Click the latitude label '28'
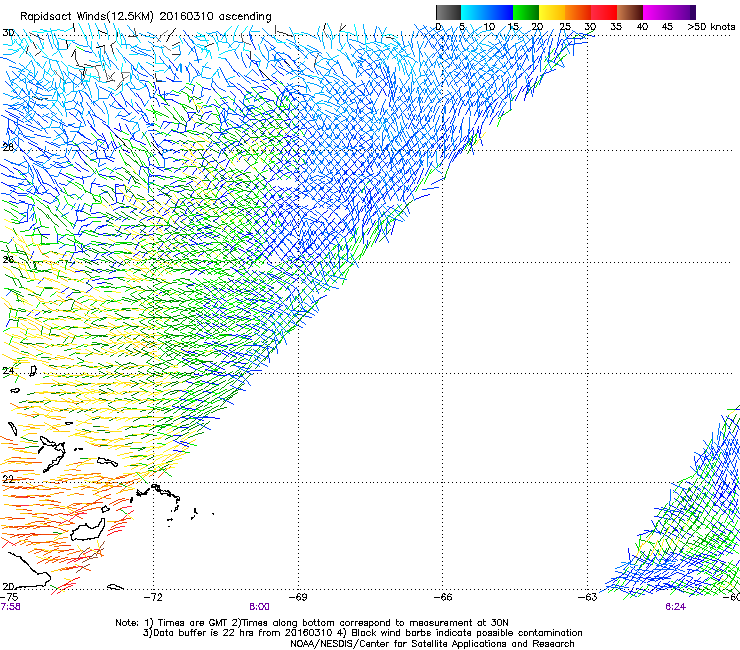Image resolution: width=740 pixels, height=650 pixels. click(x=8, y=147)
